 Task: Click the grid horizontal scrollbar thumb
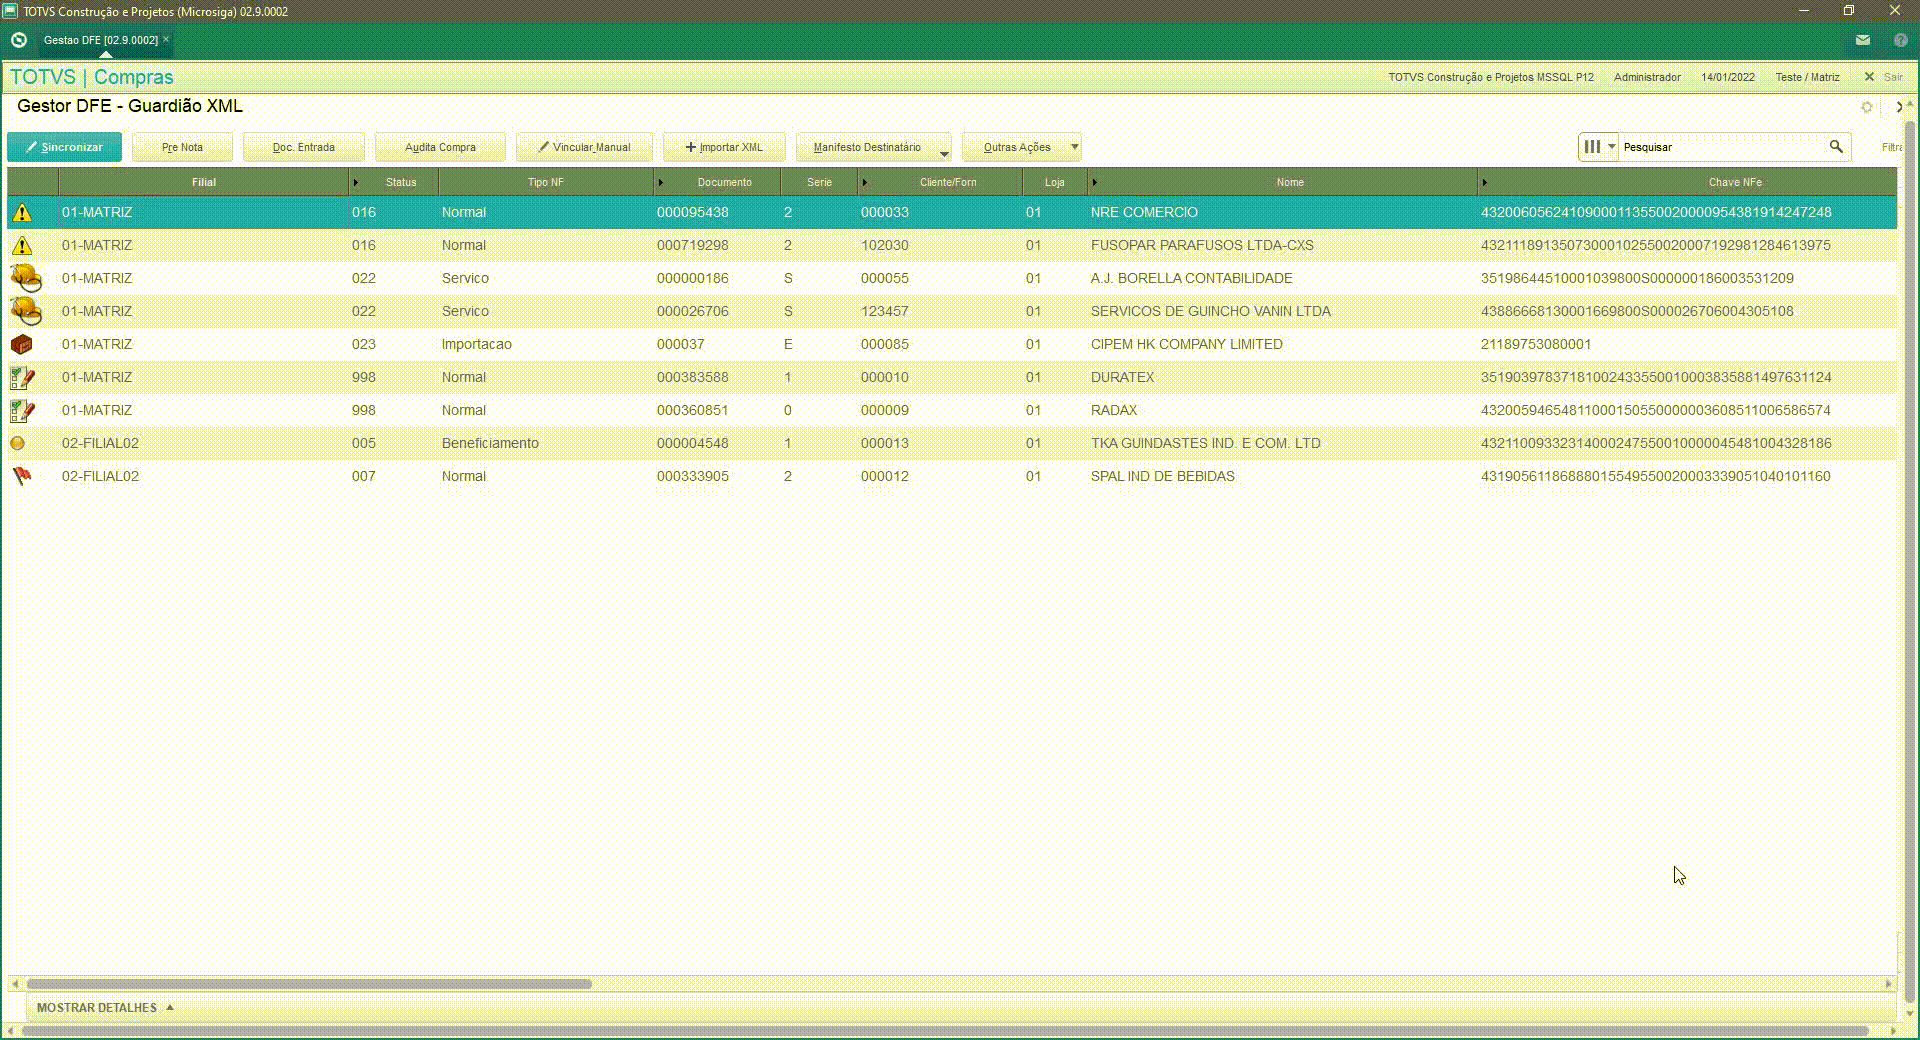click(309, 984)
